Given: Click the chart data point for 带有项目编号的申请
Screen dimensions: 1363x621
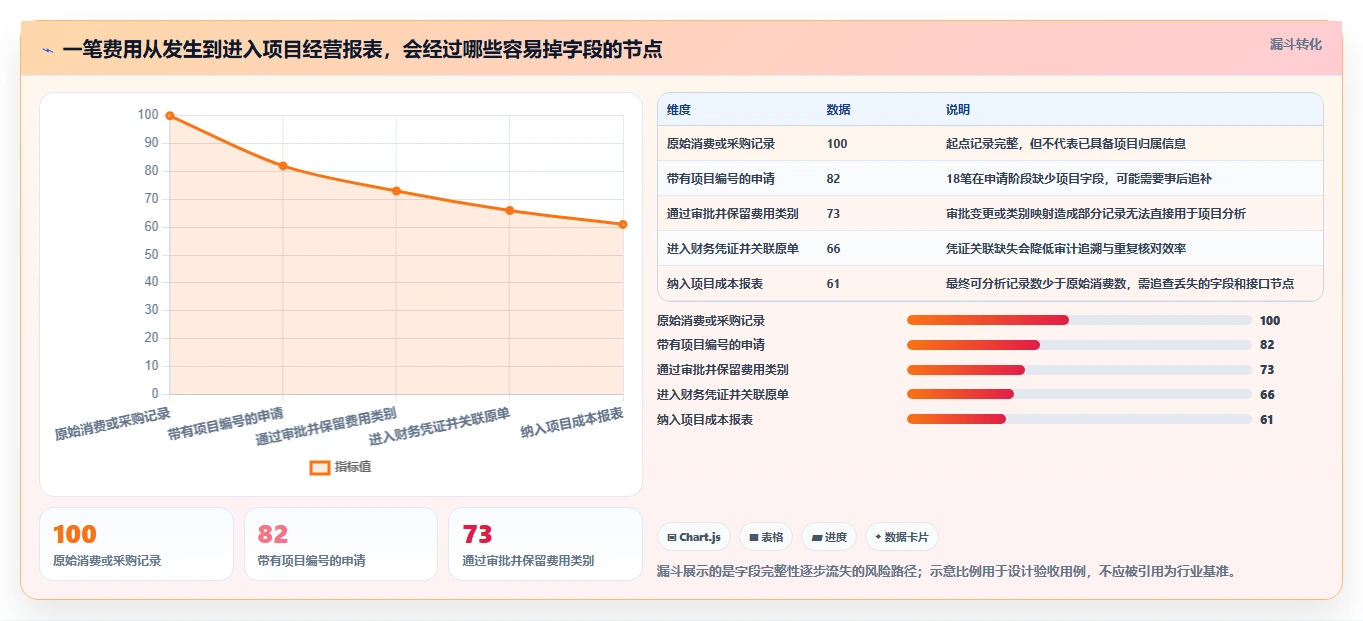Looking at the screenshot, I should 283,166.
